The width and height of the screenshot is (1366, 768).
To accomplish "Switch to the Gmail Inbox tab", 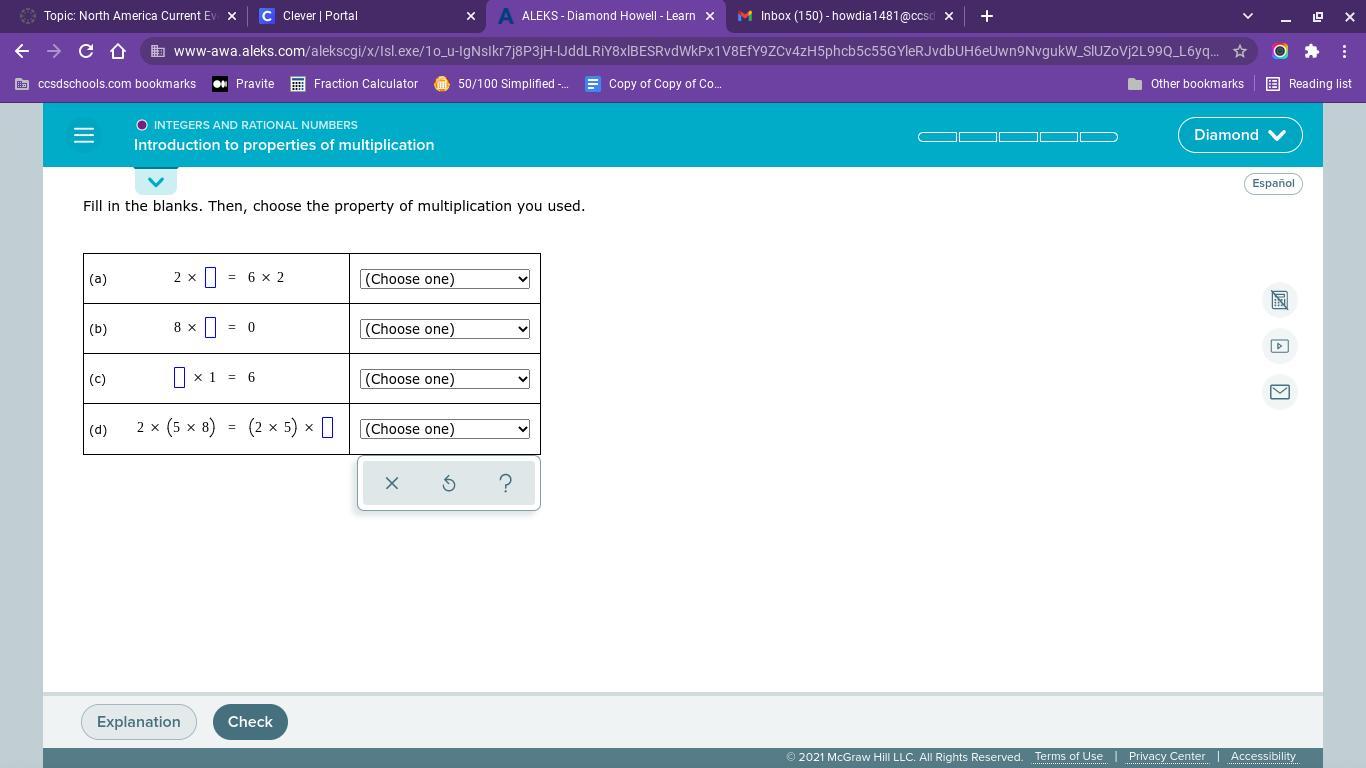I will (x=844, y=16).
